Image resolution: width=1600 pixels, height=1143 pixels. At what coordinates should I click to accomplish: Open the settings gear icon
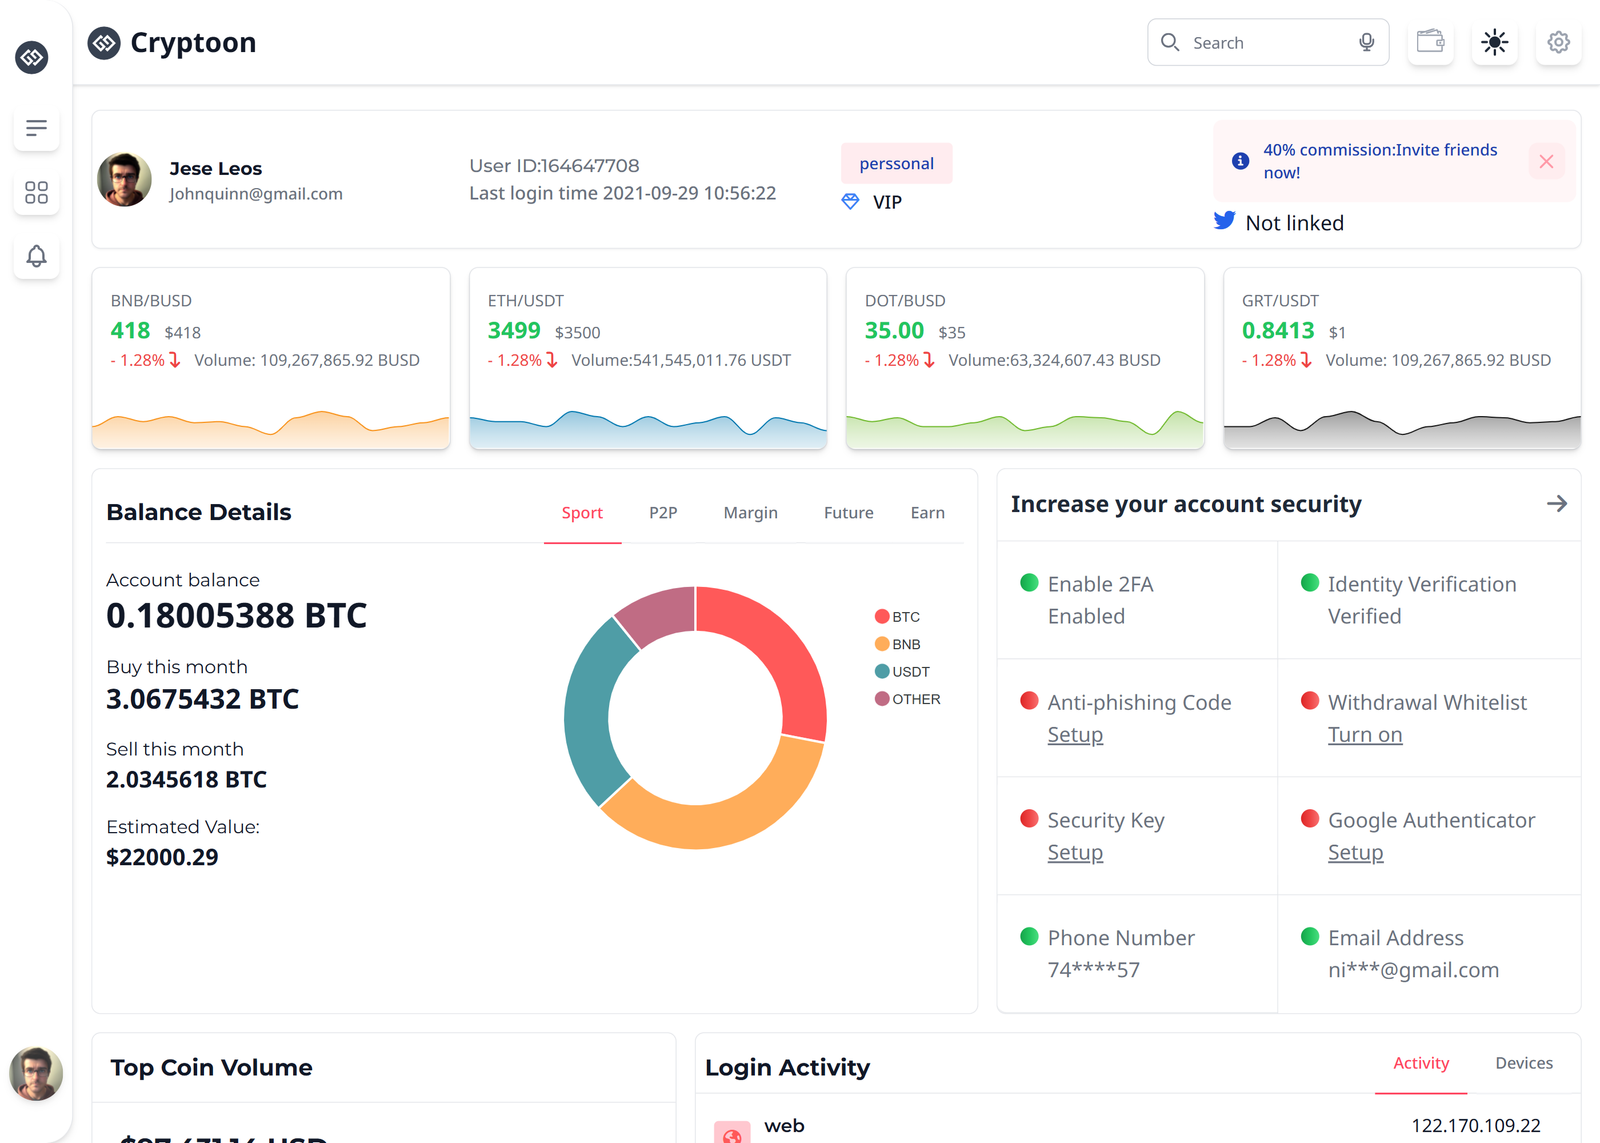(1558, 42)
